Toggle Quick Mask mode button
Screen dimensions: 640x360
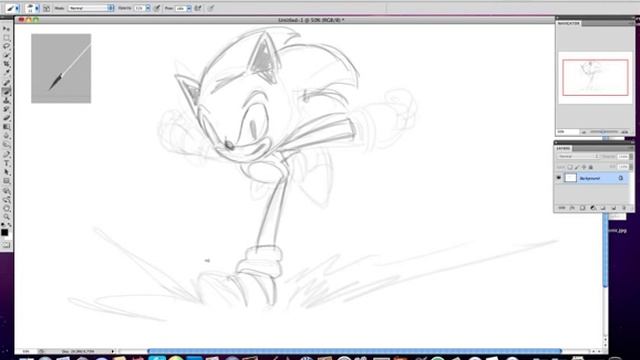pyautogui.click(x=6, y=245)
